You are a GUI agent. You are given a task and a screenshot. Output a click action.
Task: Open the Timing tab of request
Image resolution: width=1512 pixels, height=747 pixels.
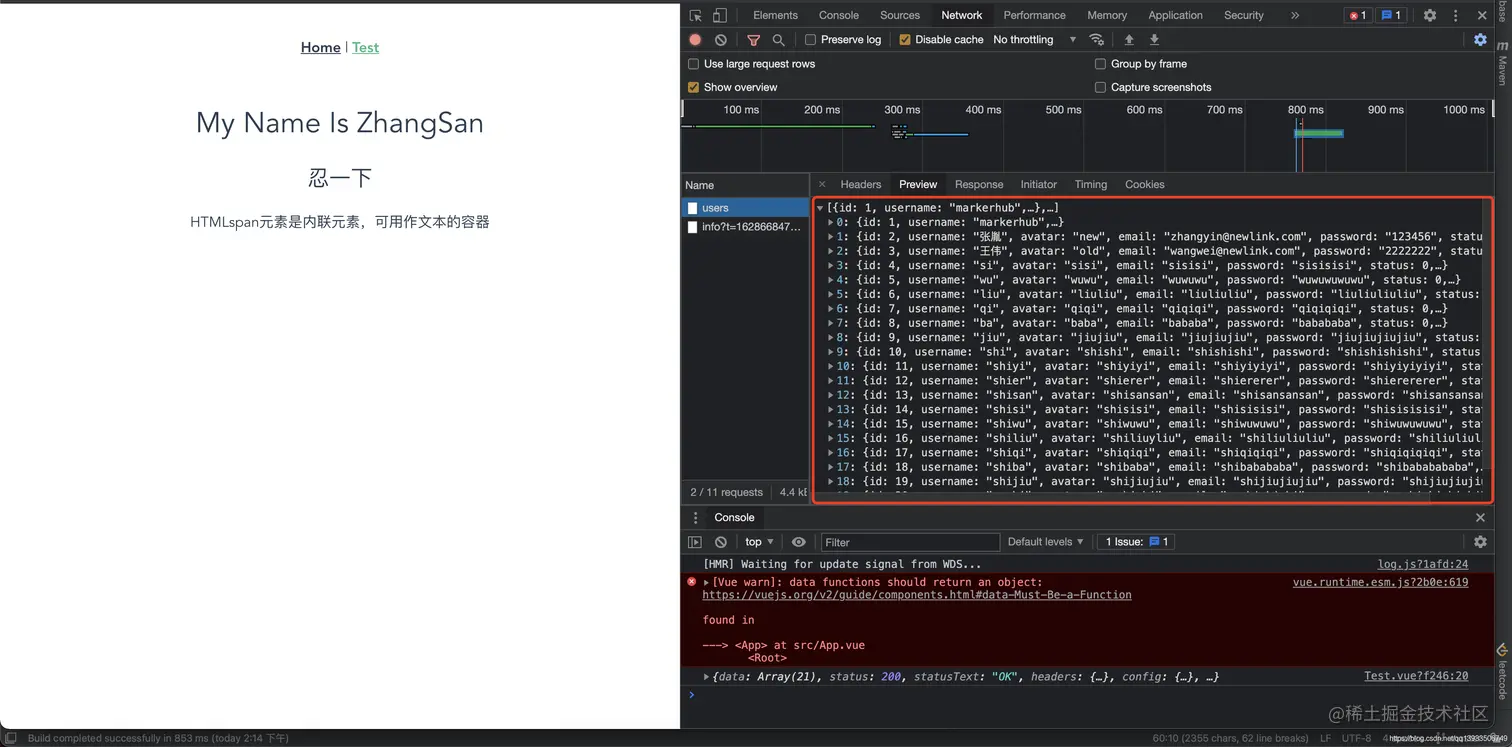[x=1090, y=184]
